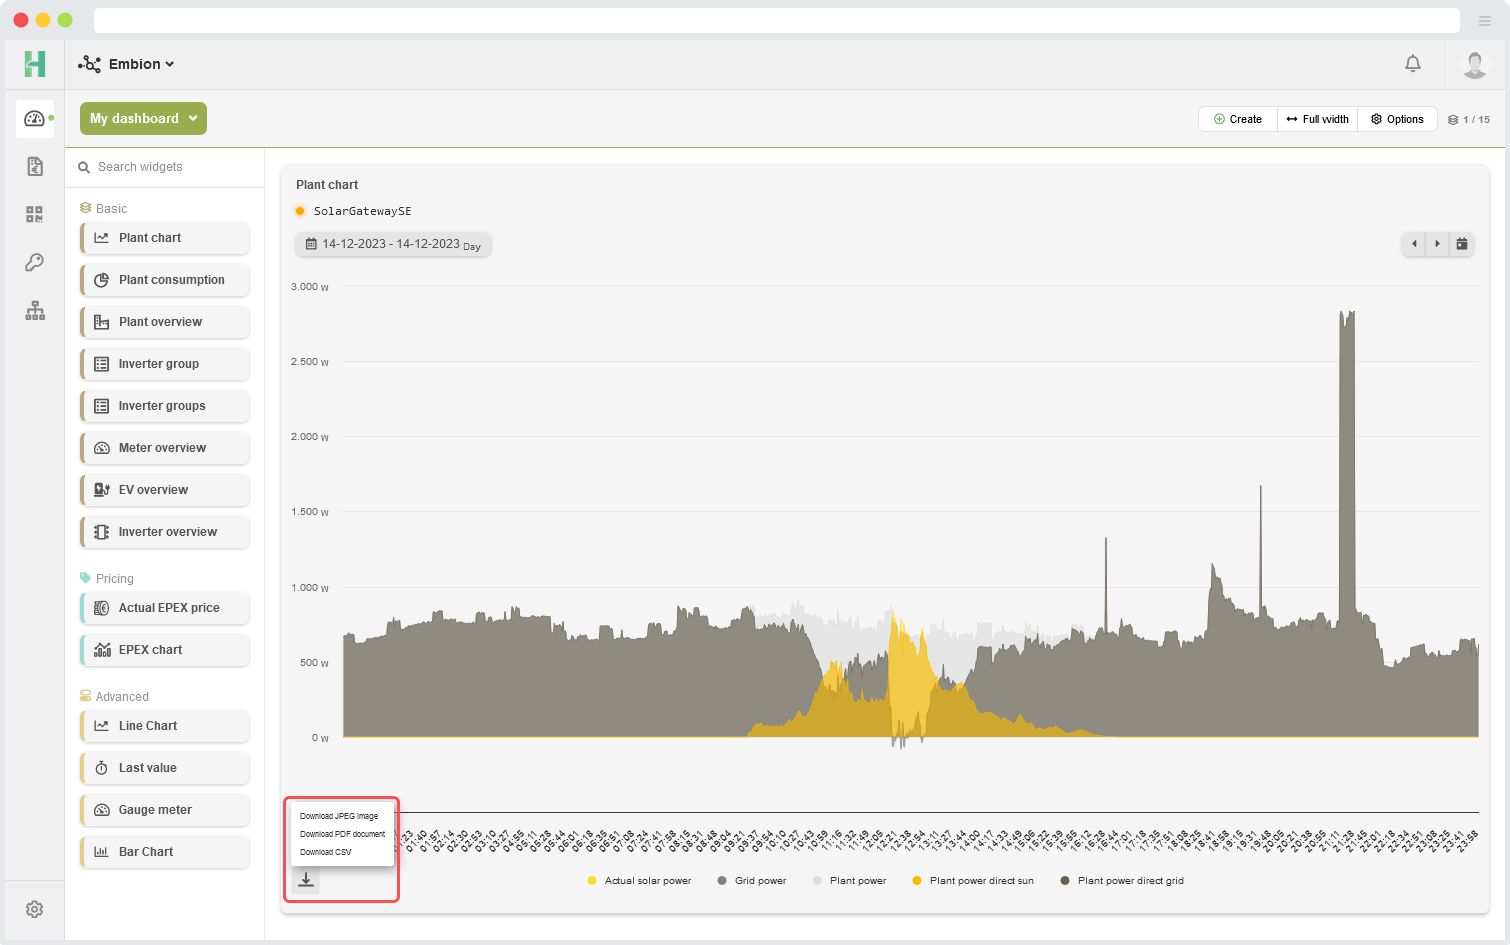
Task: Open the date range selector 14-12-2023
Action: click(393, 244)
